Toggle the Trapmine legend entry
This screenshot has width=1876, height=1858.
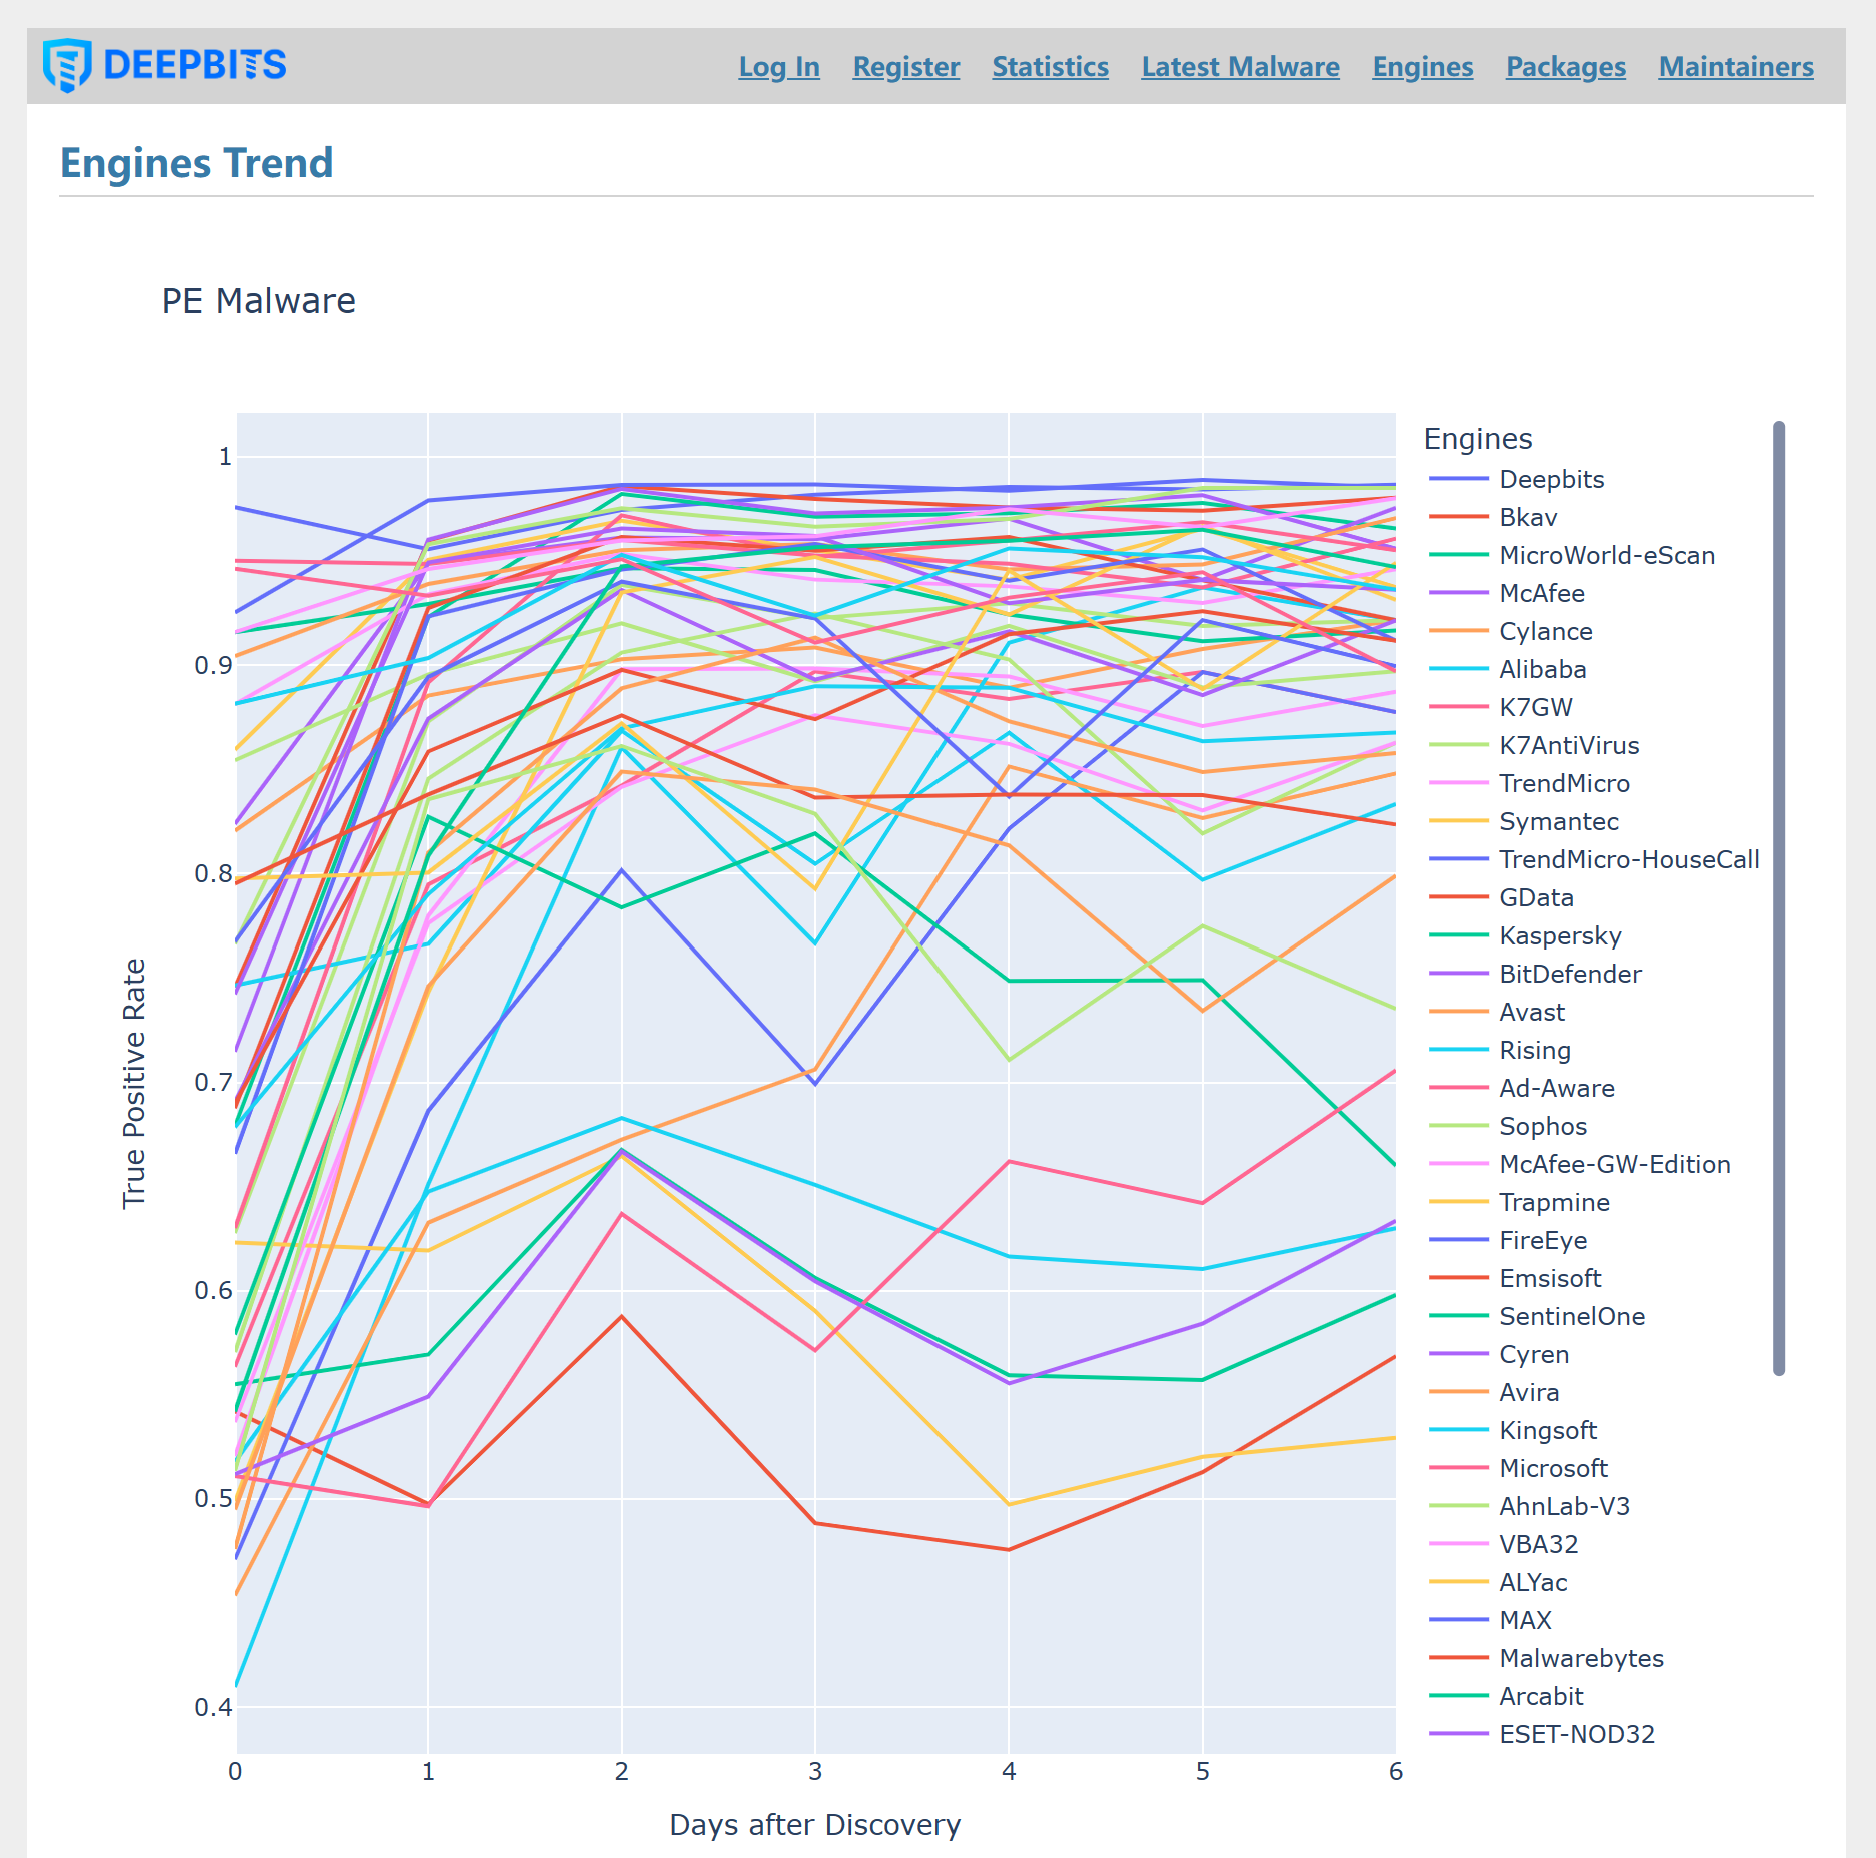[1519, 1202]
